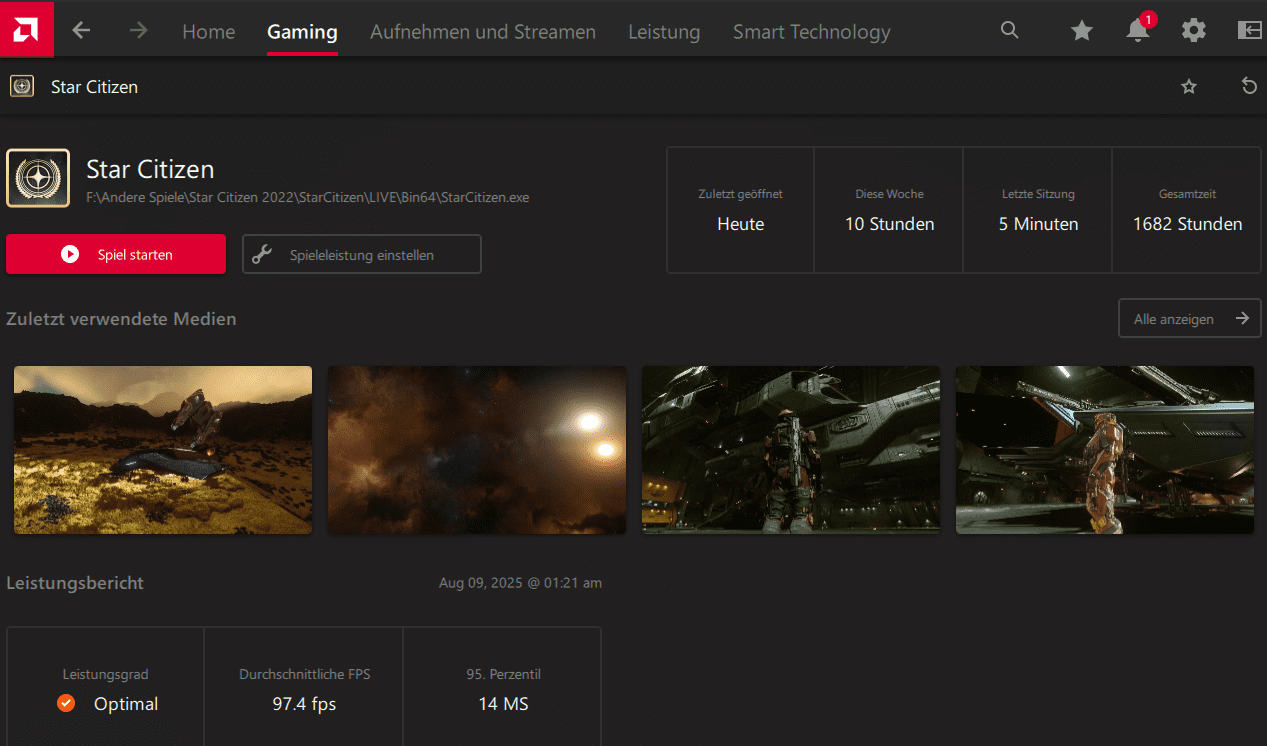Click the StarCitizen.exe file path
Screen dimensions: 1267x746
(308, 197)
